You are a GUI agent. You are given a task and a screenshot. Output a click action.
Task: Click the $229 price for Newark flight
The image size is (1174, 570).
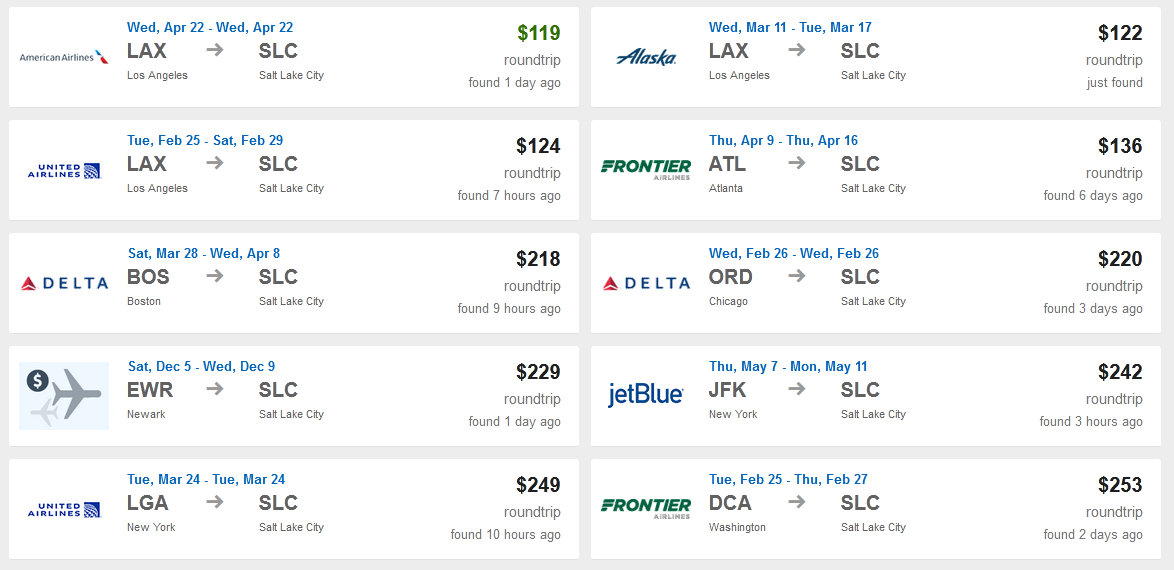pos(538,372)
